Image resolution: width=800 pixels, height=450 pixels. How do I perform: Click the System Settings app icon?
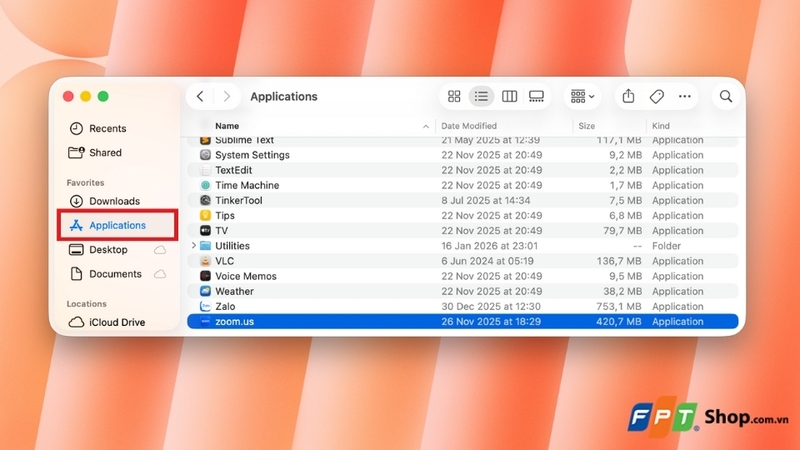pos(205,155)
